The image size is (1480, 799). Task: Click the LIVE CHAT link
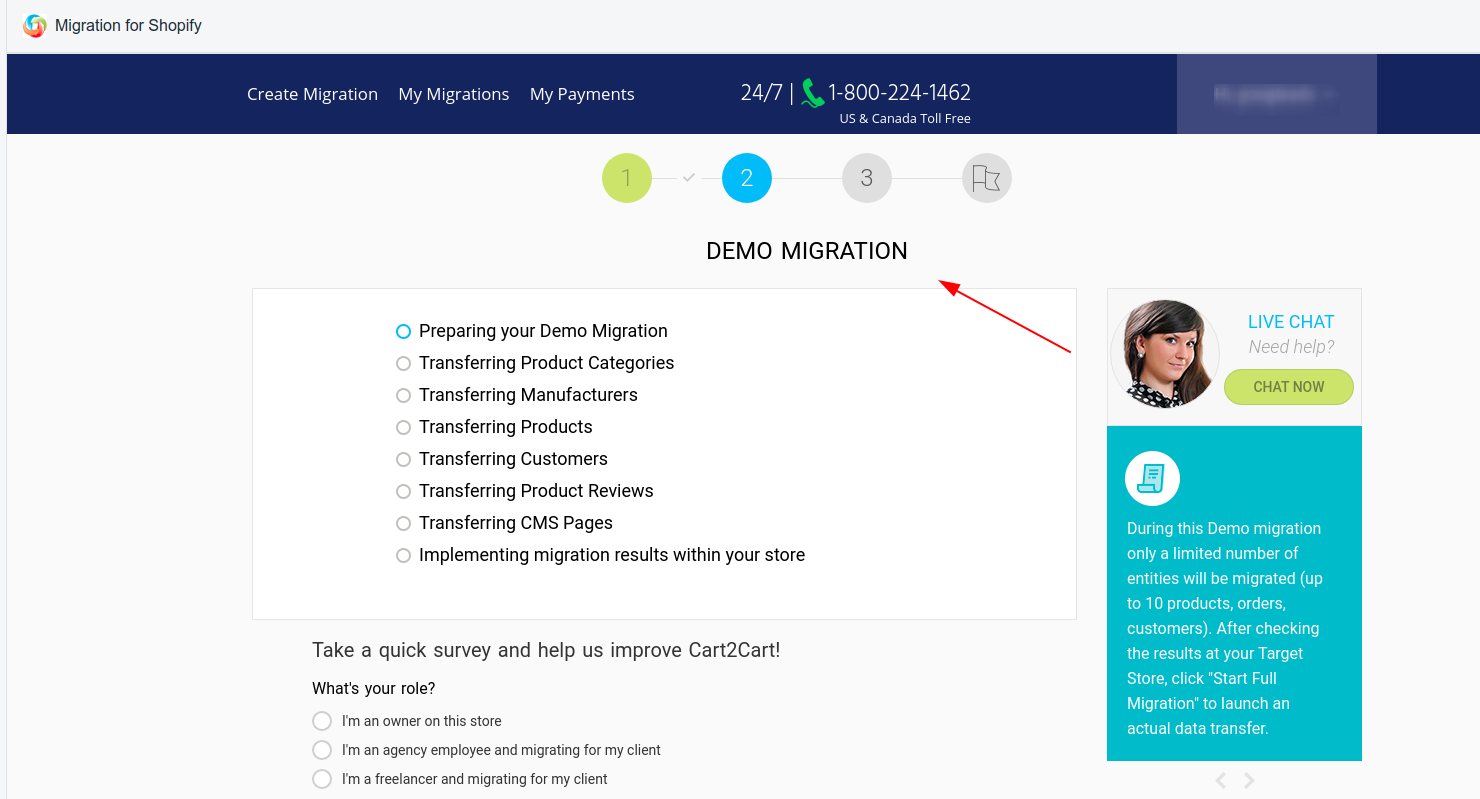point(1291,322)
